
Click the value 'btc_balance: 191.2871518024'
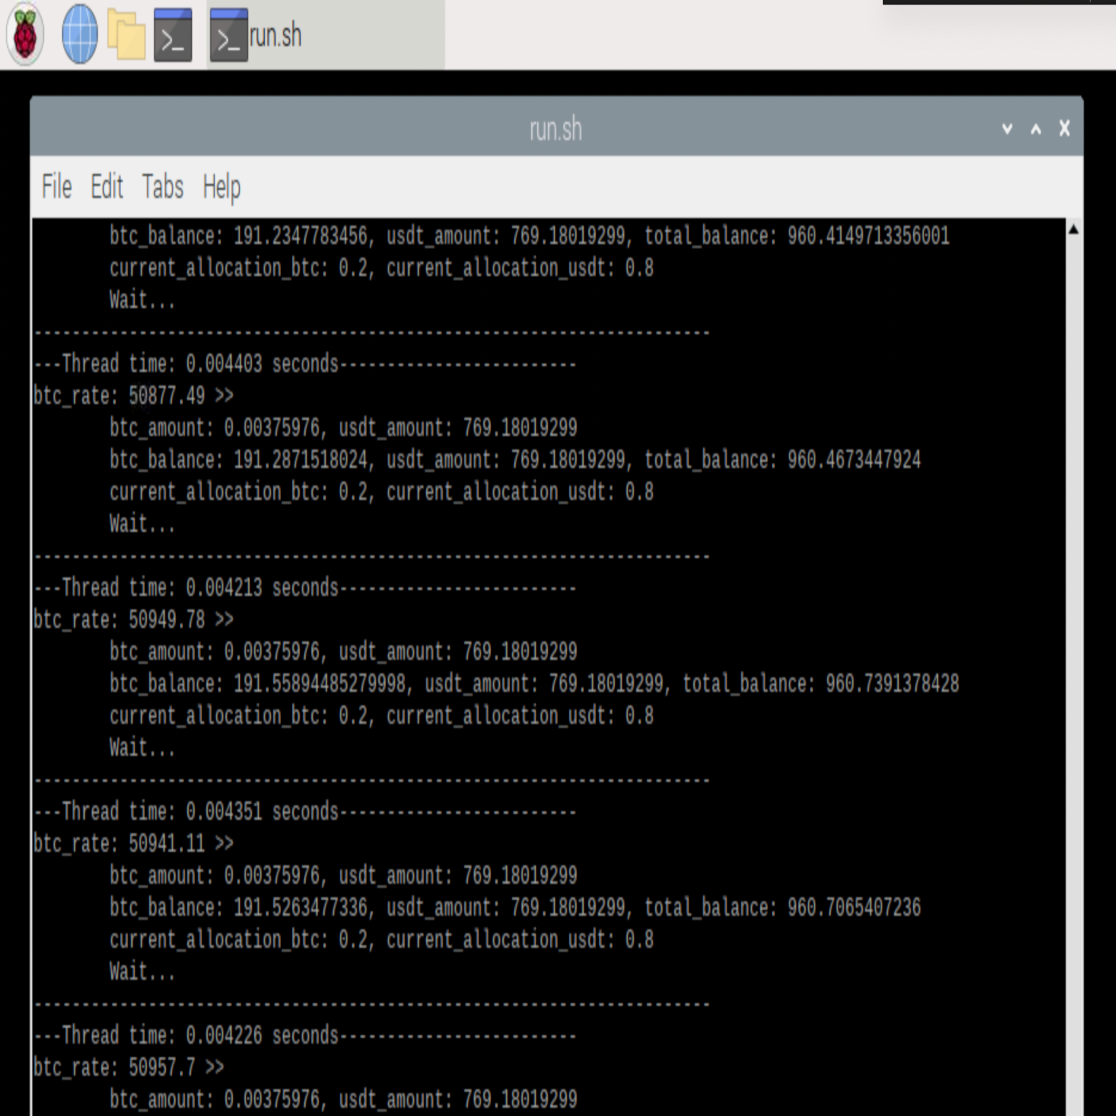pyautogui.click(x=238, y=460)
